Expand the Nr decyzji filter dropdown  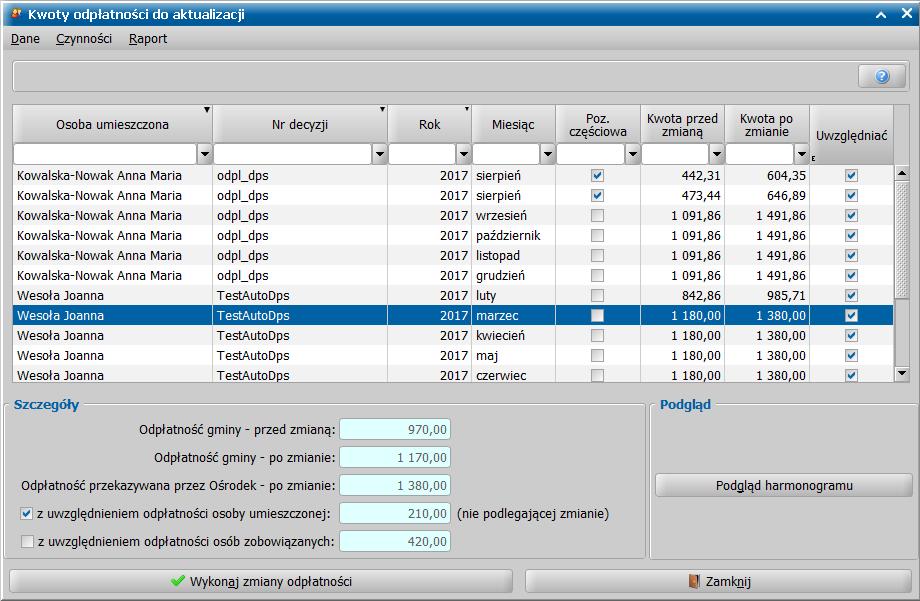(x=380, y=154)
